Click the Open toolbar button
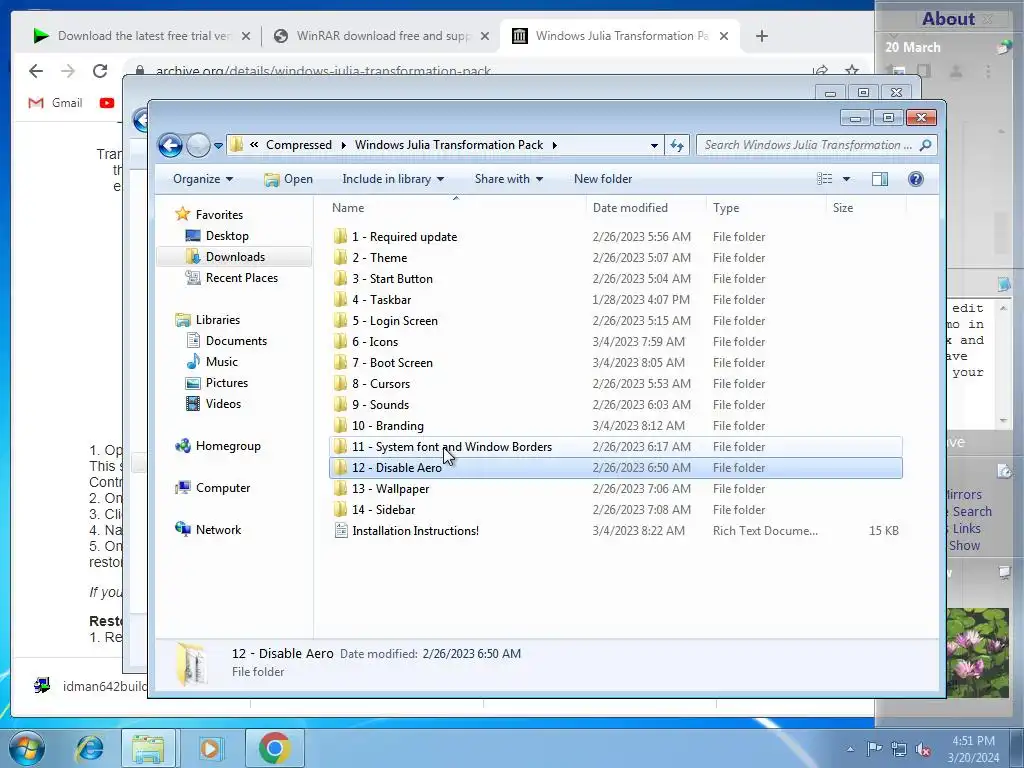The image size is (1024, 768). pyautogui.click(x=289, y=179)
